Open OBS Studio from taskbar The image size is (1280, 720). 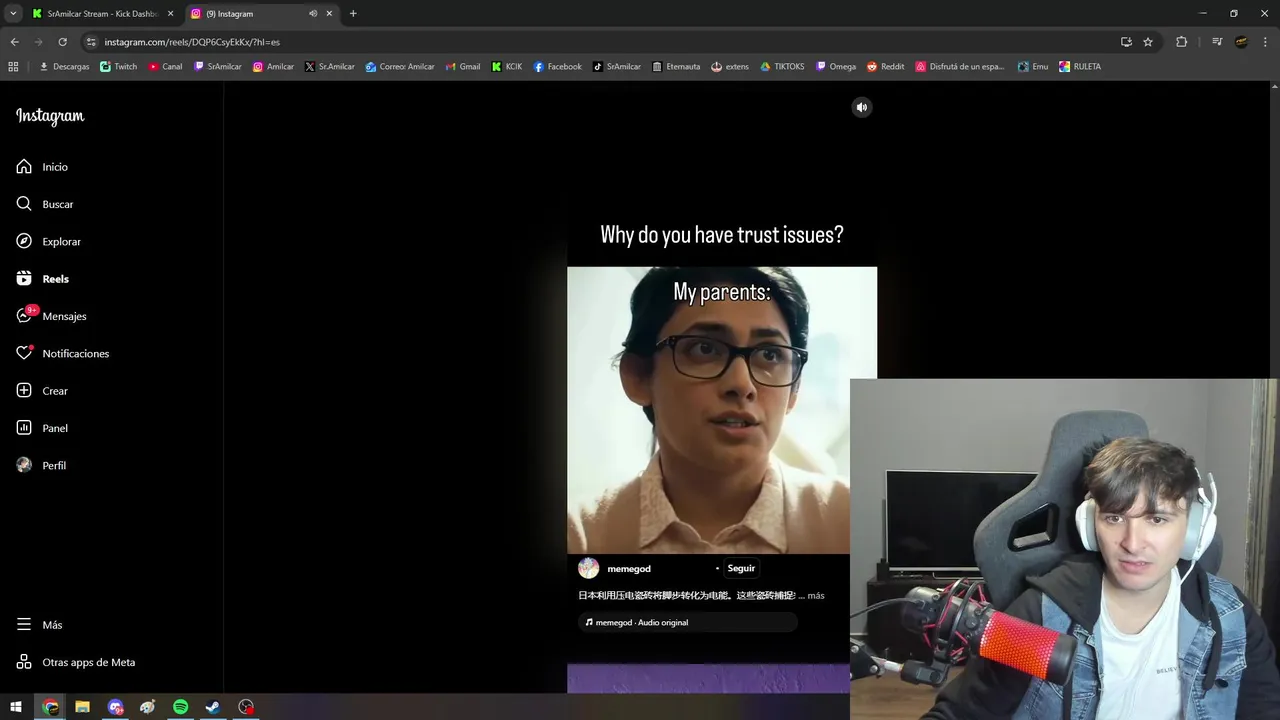pyautogui.click(x=246, y=707)
